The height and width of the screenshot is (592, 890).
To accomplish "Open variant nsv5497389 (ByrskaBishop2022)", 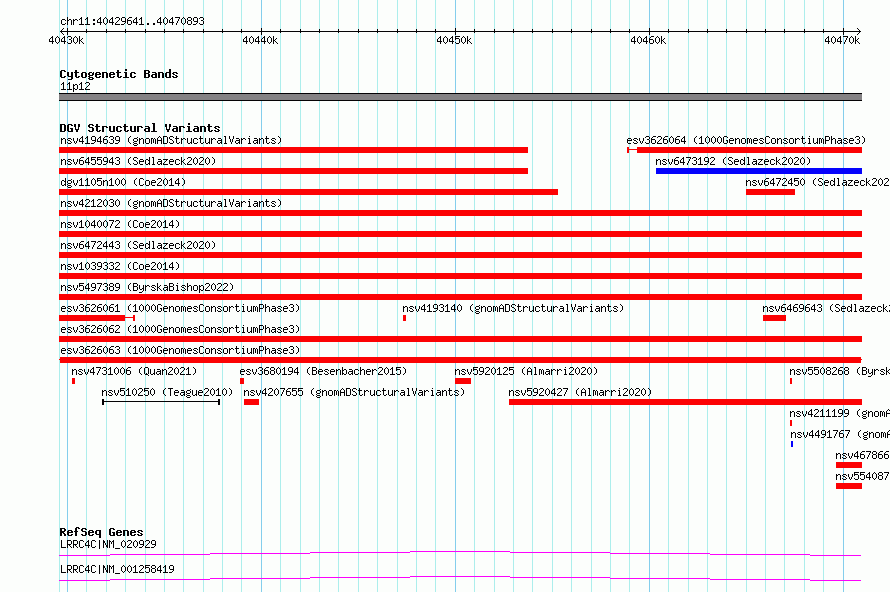I will point(147,287).
